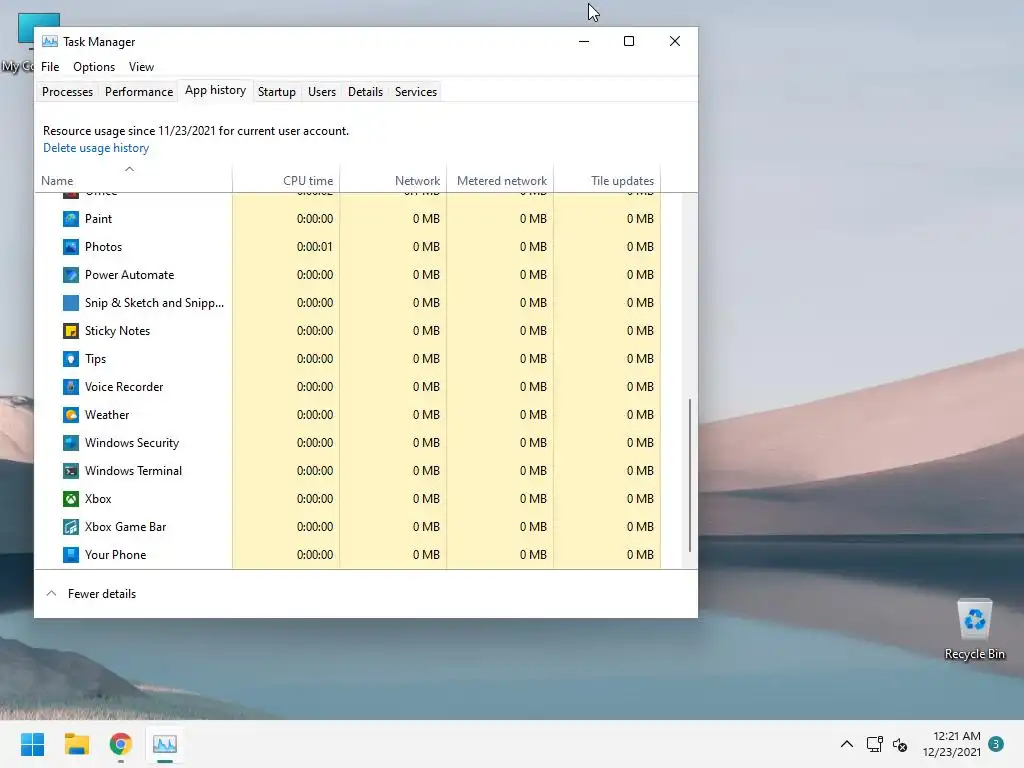The height and width of the screenshot is (768, 1024).
Task: Click the Fewer details label
Action: coord(102,594)
